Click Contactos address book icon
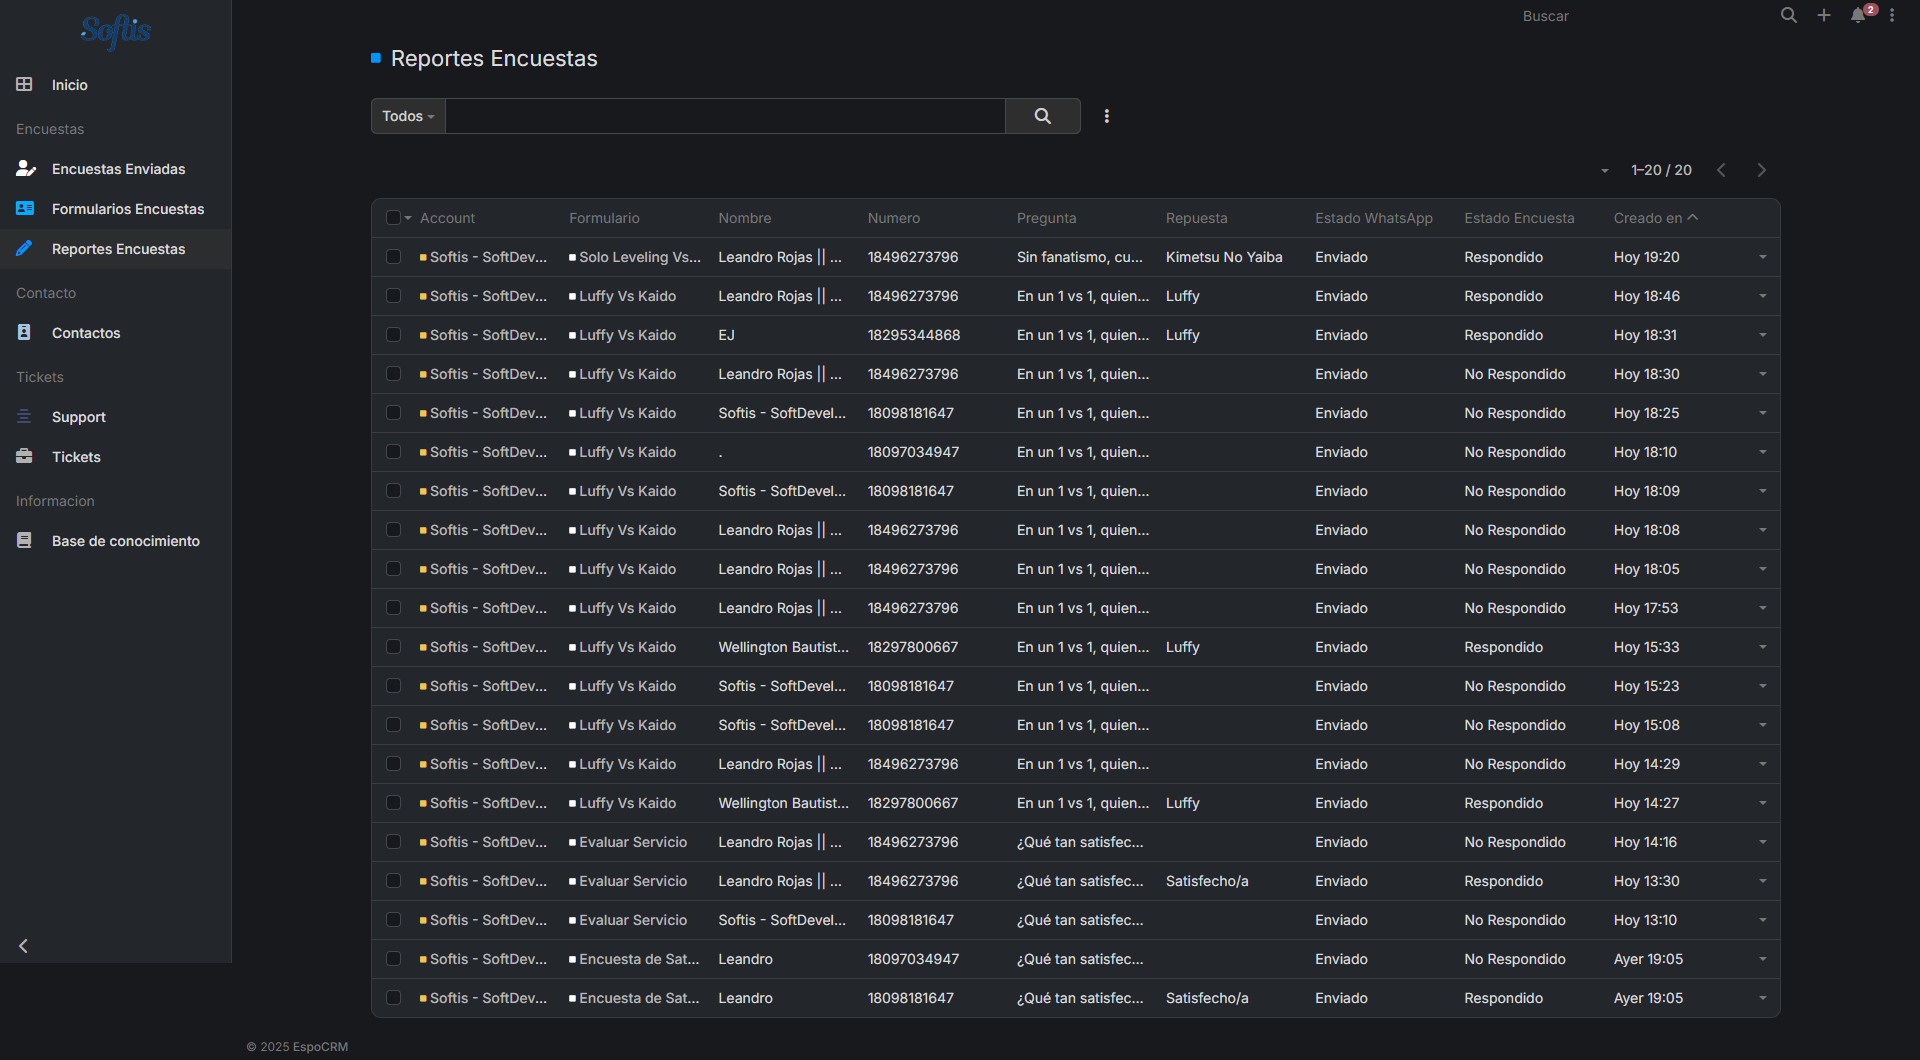Viewport: 1920px width, 1060px height. click(x=24, y=333)
